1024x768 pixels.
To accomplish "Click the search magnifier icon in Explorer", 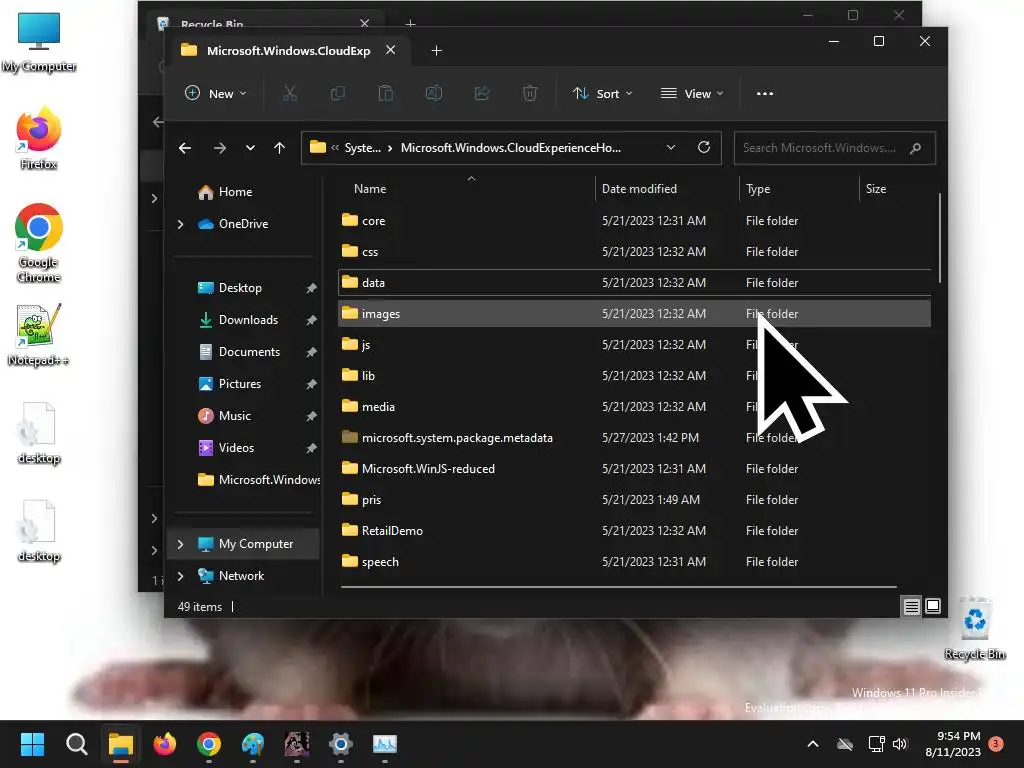I will pyautogui.click(x=916, y=148).
